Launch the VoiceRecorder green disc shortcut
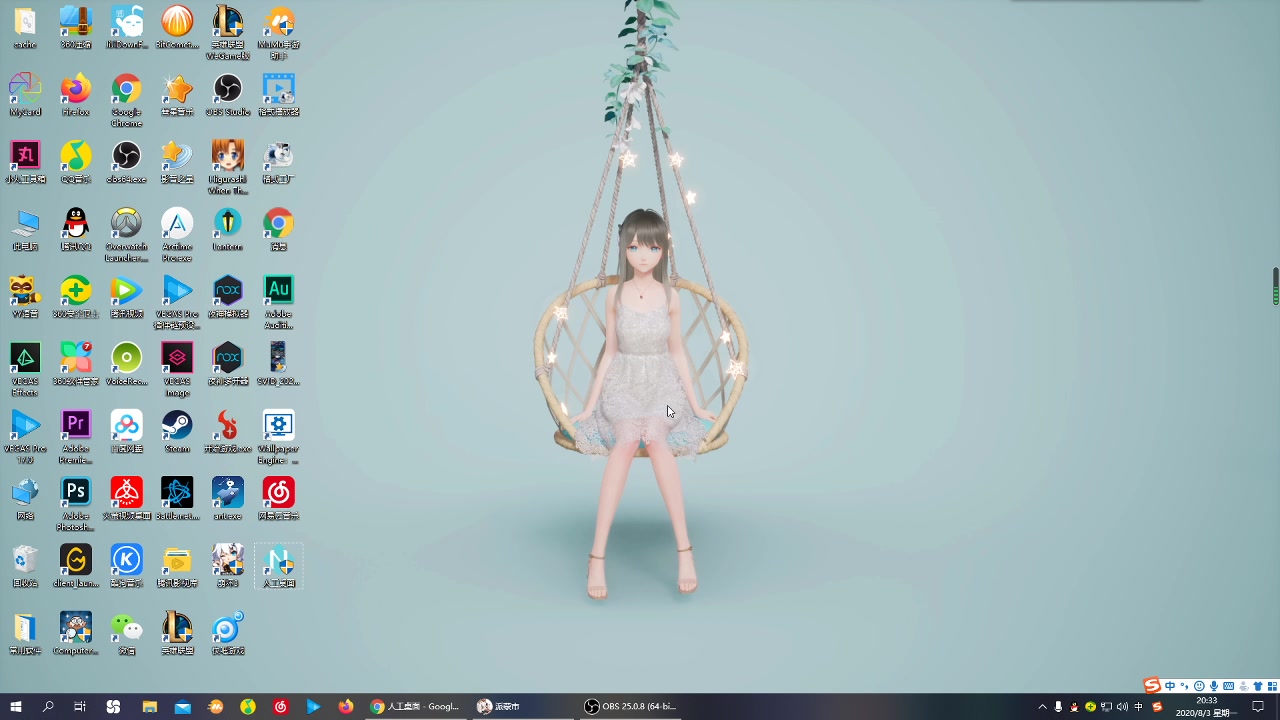 pyautogui.click(x=126, y=364)
